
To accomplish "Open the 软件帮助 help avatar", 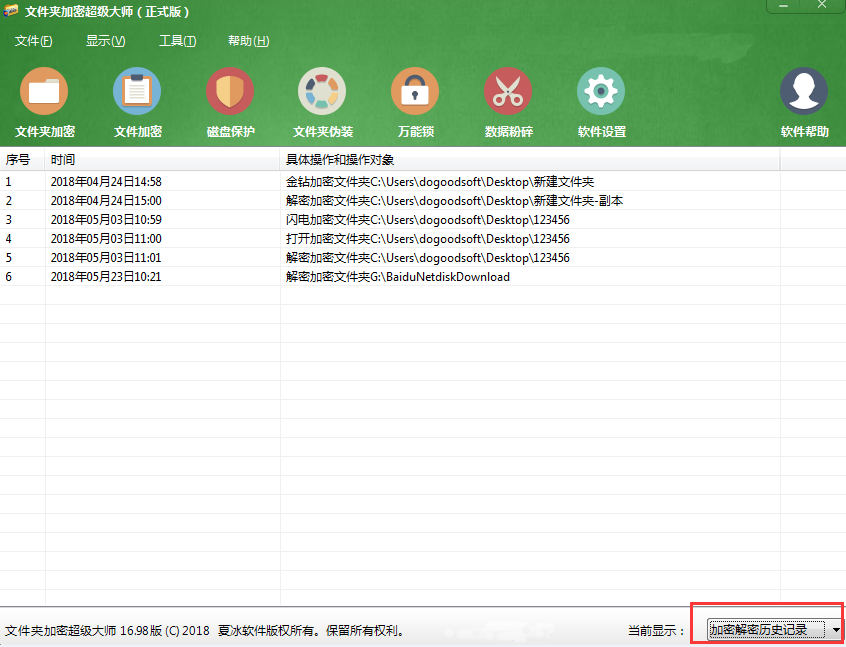I will 804,102.
